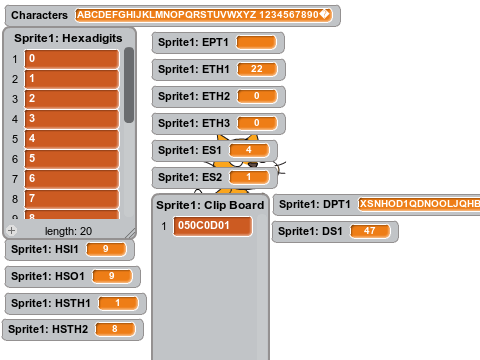This screenshot has width=480, height=360.
Task: Click the Sprite1: HSO1 monitor value
Action: 112,276
